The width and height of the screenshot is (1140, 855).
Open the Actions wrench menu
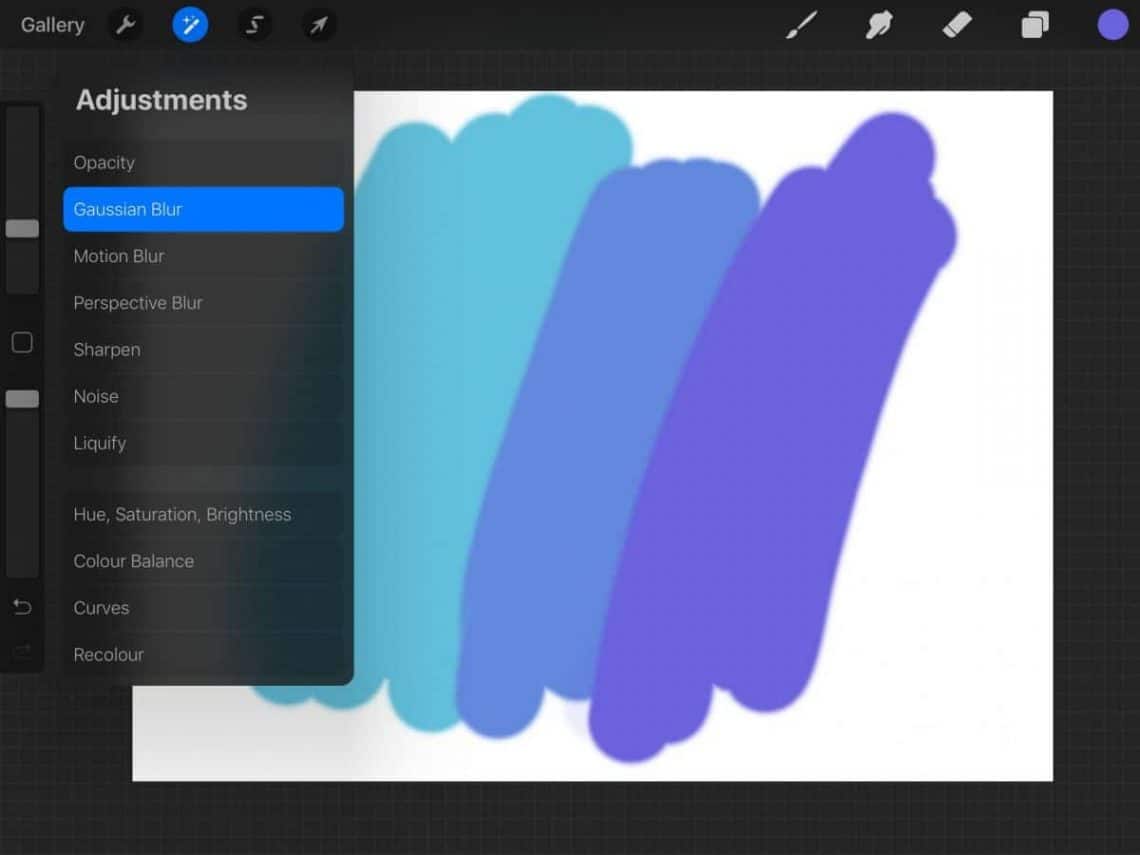coord(126,25)
